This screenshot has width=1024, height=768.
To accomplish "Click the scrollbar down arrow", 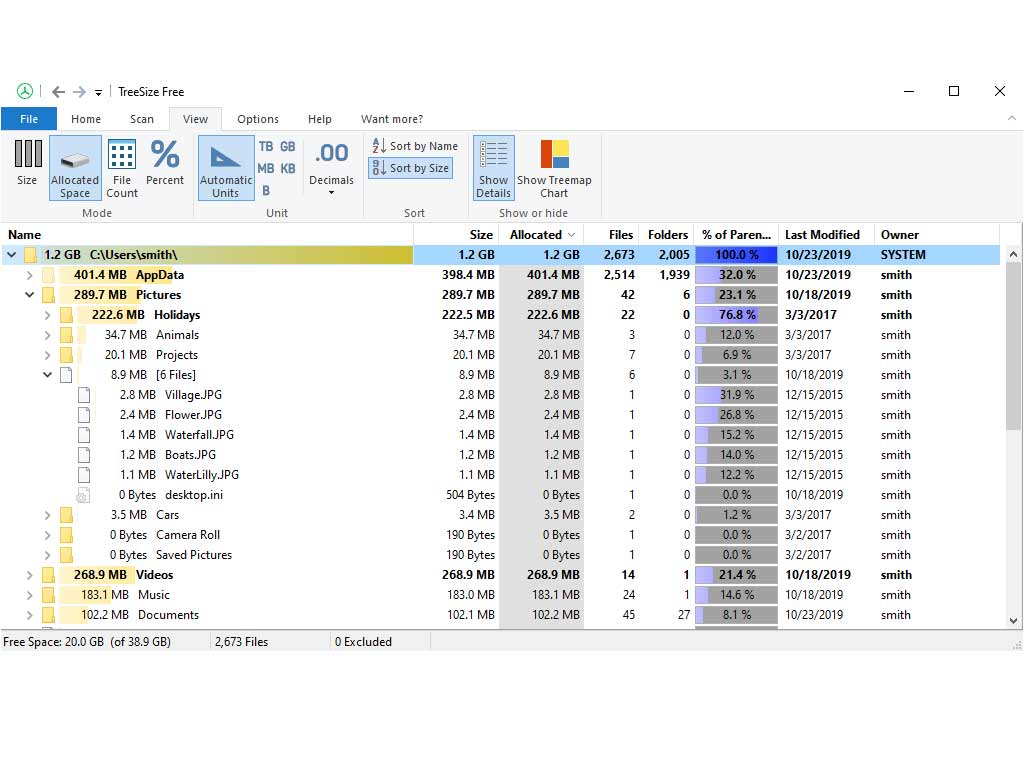I will pos(1013,621).
